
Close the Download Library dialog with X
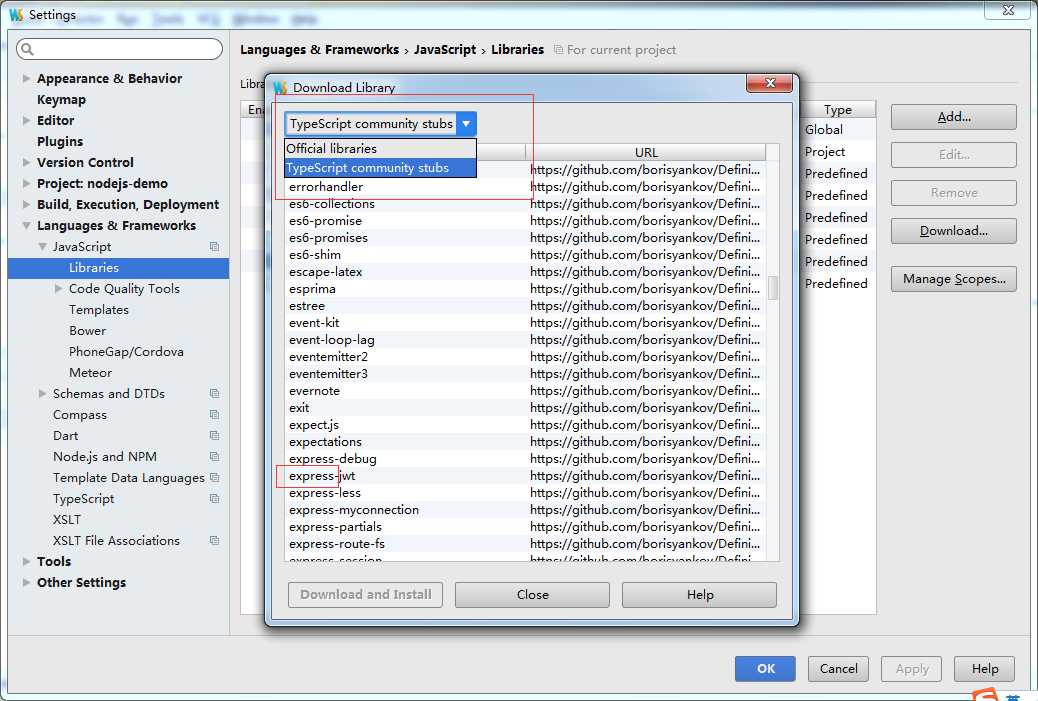(769, 83)
